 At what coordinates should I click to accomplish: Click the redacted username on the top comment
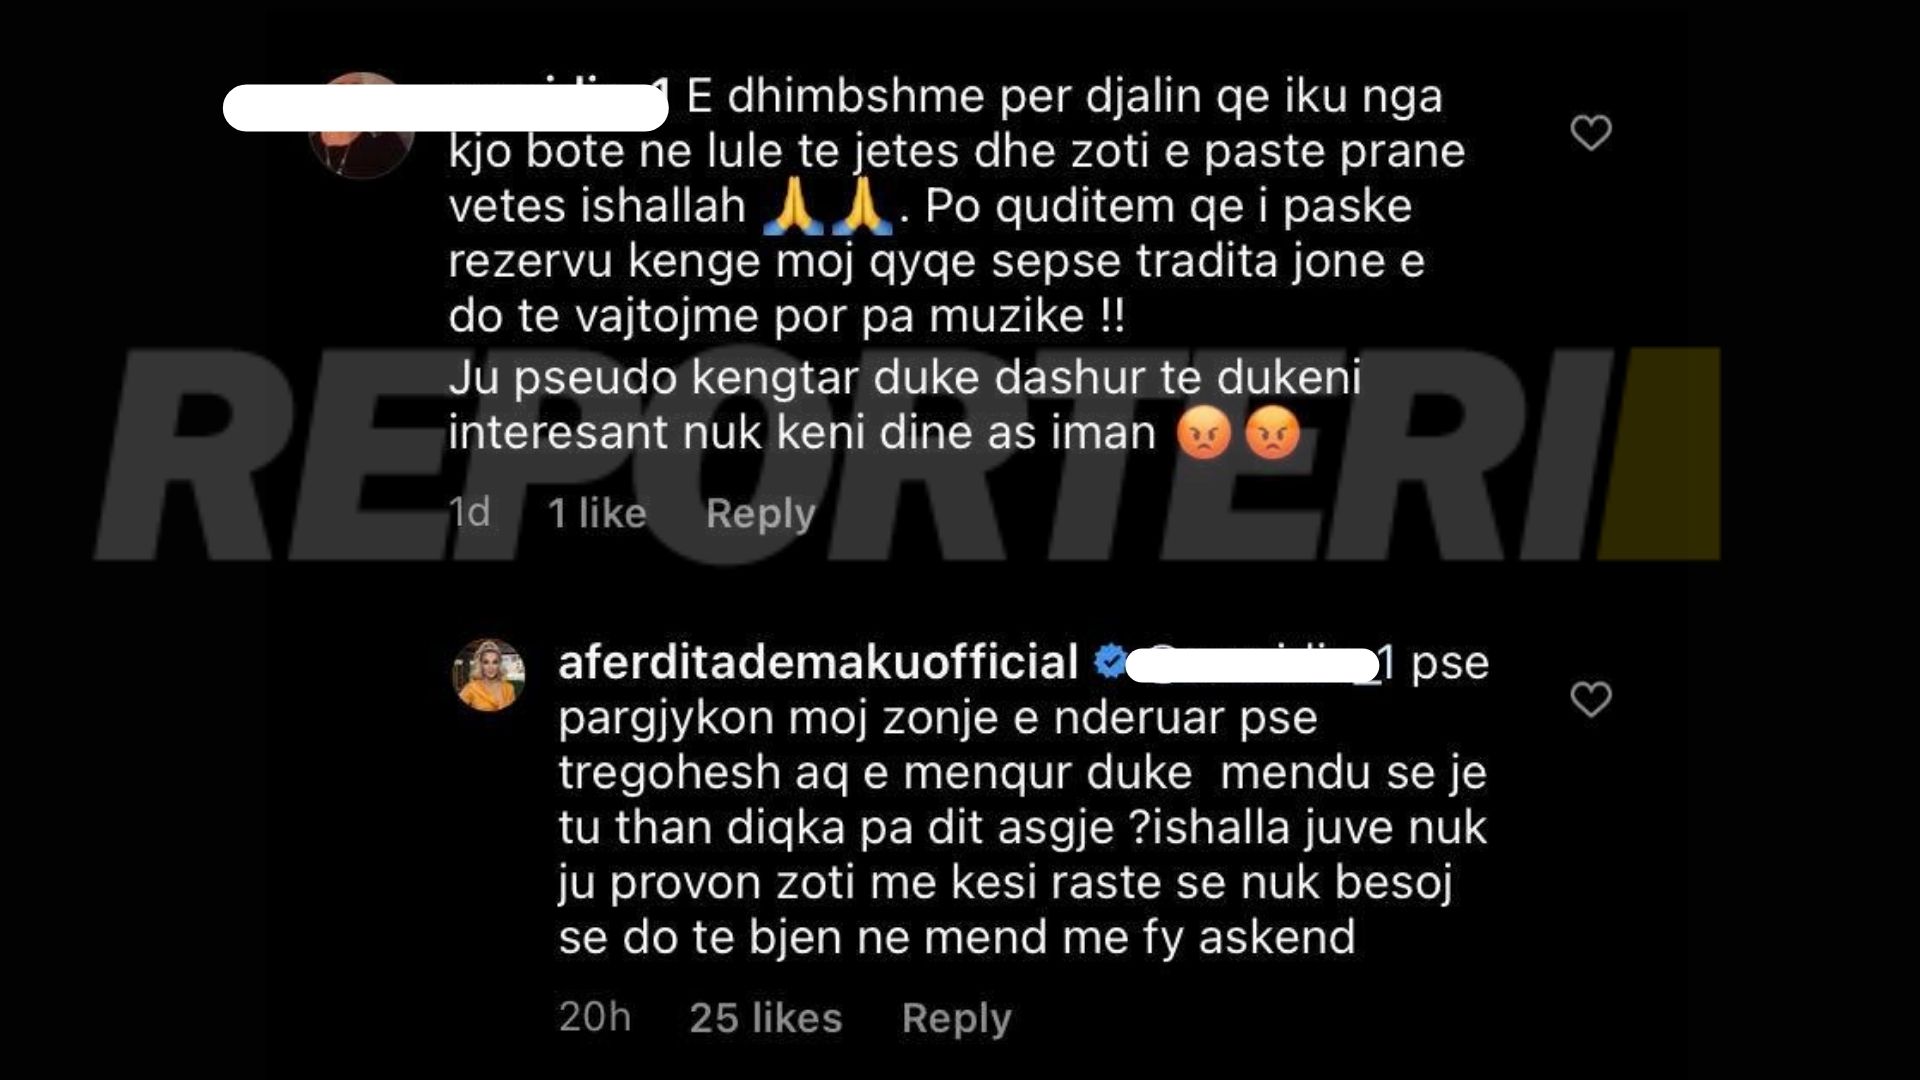point(445,108)
